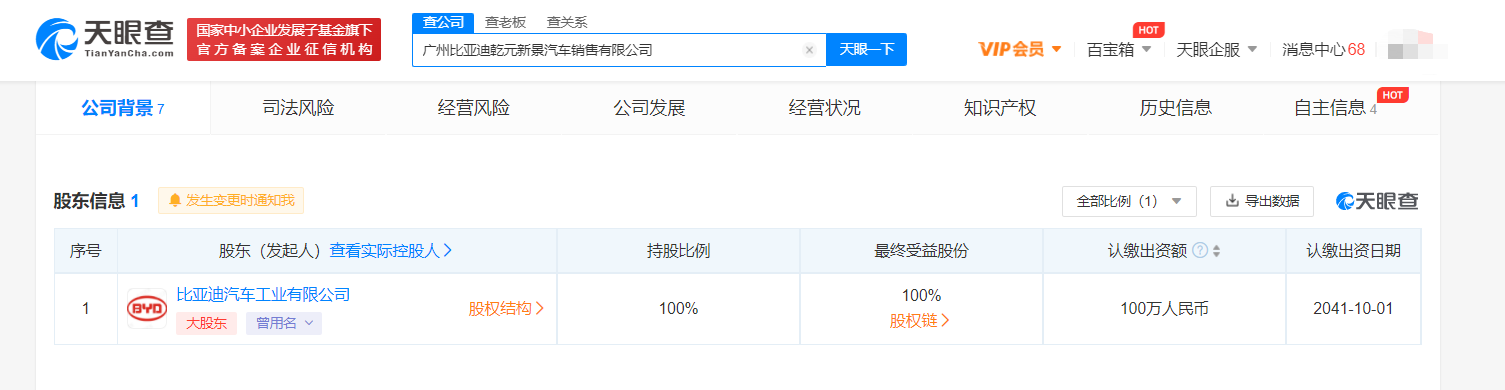
Task: Click the 导出数据 download button
Action: [x=1262, y=201]
